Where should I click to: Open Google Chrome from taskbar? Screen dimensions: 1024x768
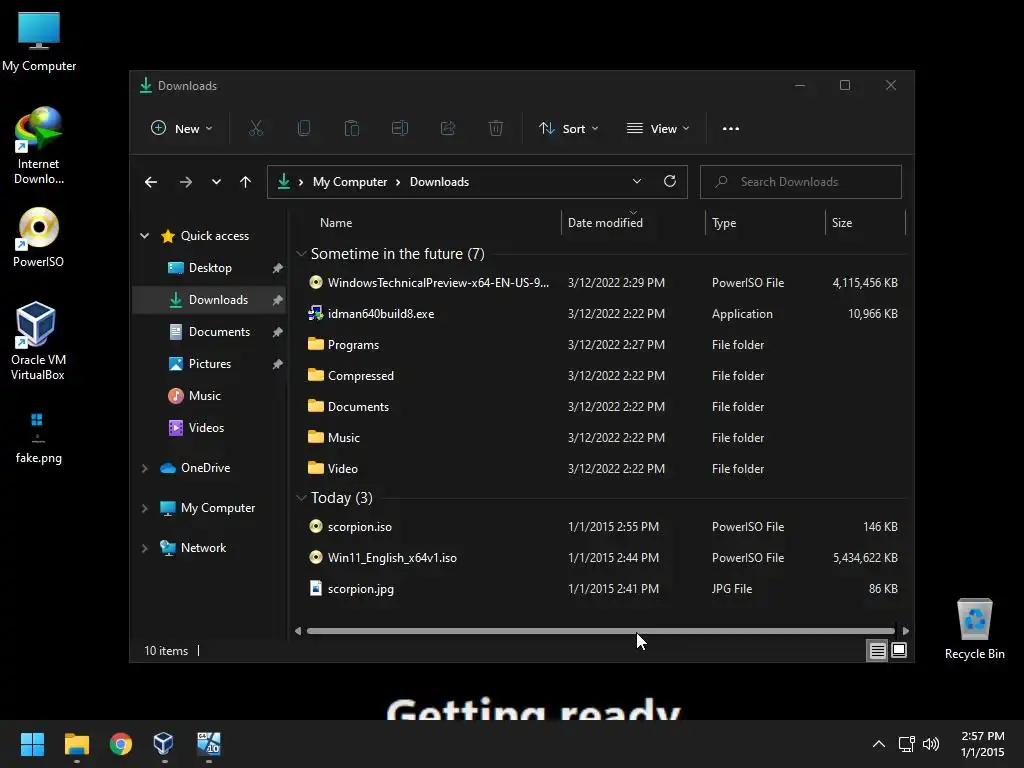[121, 744]
